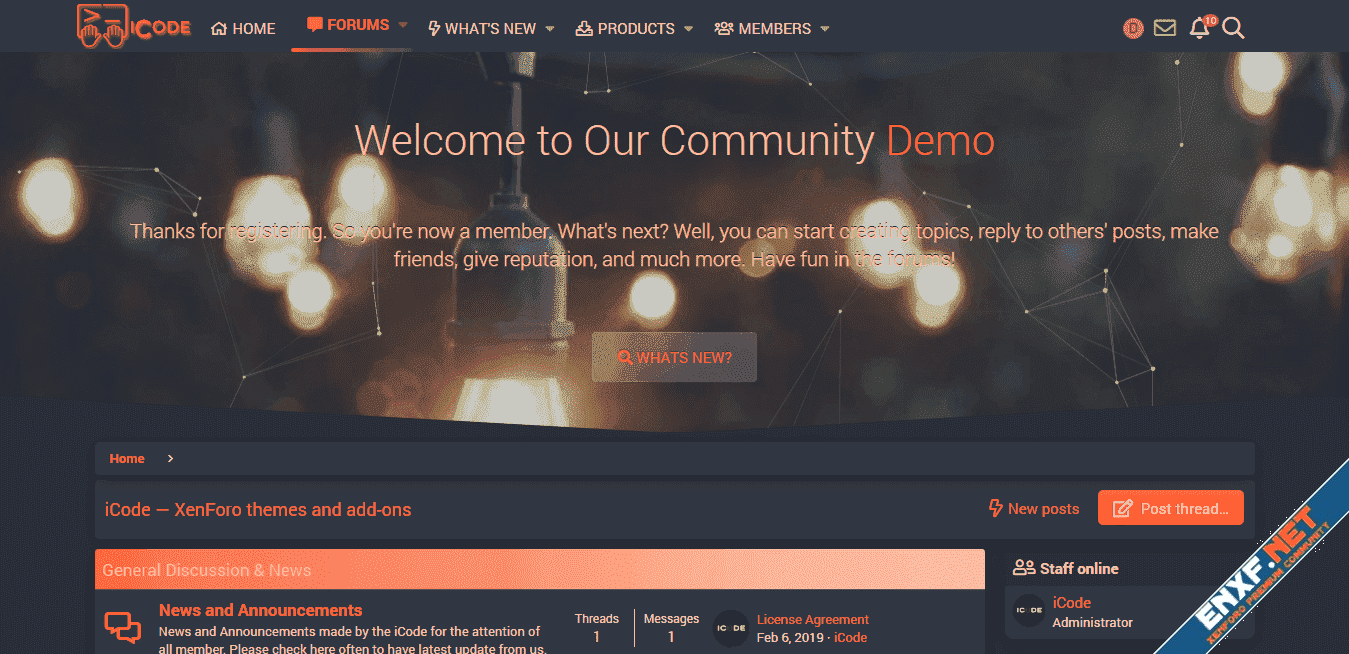
Task: Open the alerts bell icon
Action: (1200, 28)
